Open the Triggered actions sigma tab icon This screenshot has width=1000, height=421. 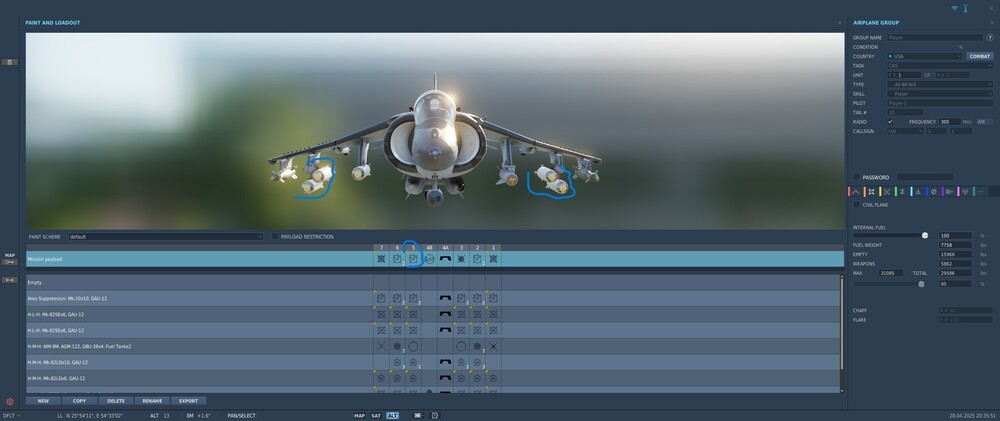902,191
